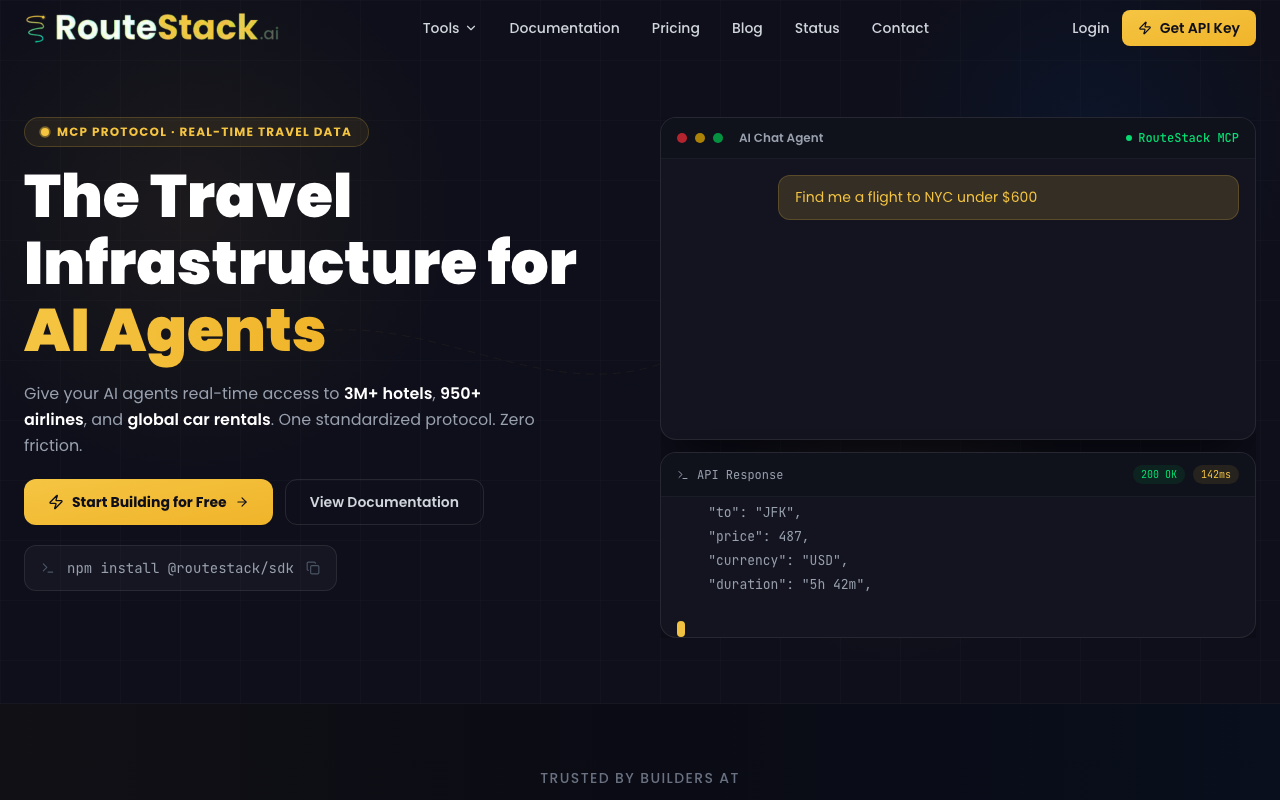Click the RouteStack MCP status indicator
Image resolution: width=1280 pixels, height=800 pixels.
[x=1182, y=138]
